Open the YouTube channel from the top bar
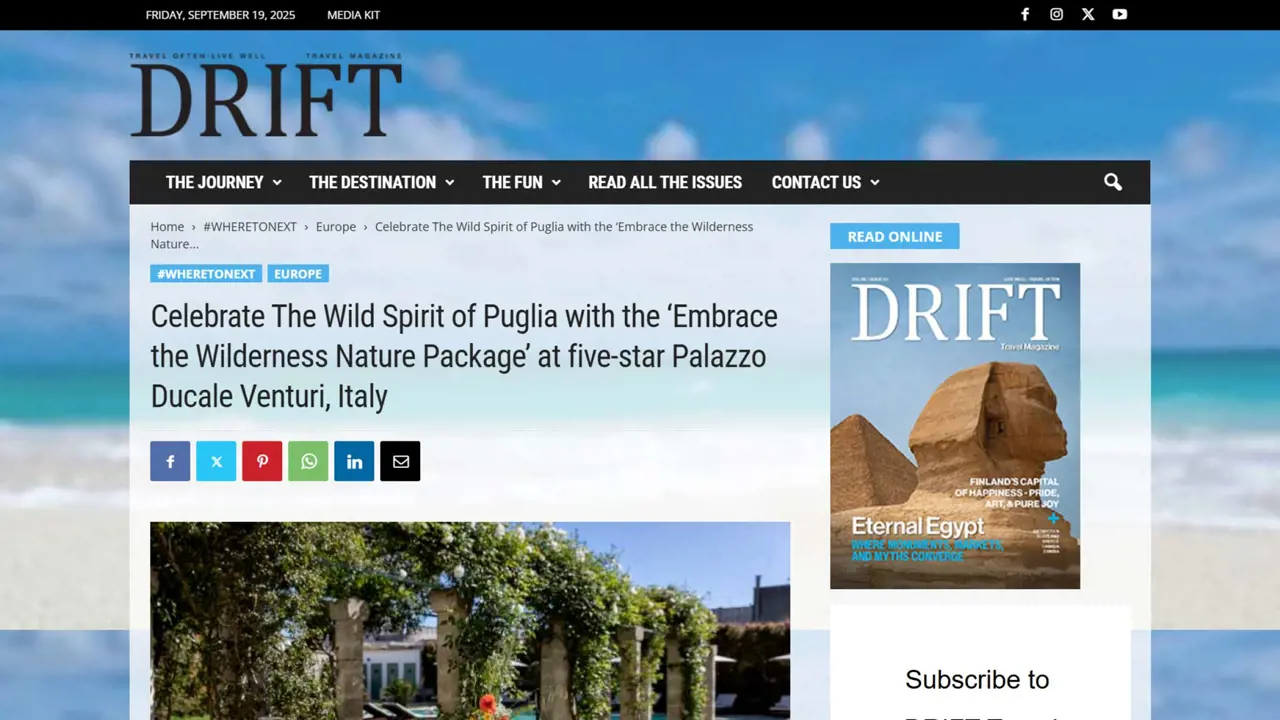This screenshot has height=720, width=1280. (1120, 14)
